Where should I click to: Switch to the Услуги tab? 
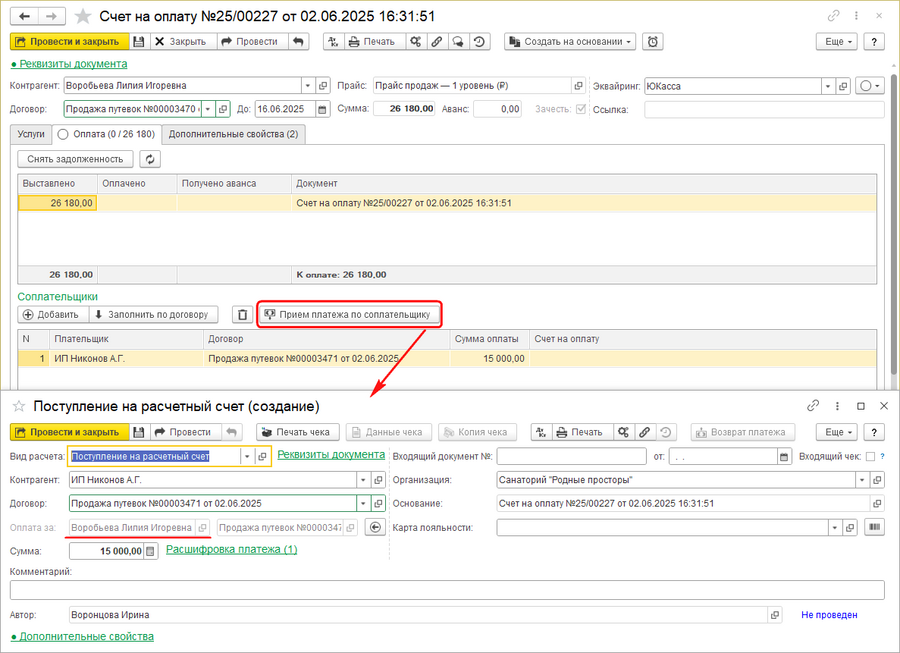click(x=31, y=134)
